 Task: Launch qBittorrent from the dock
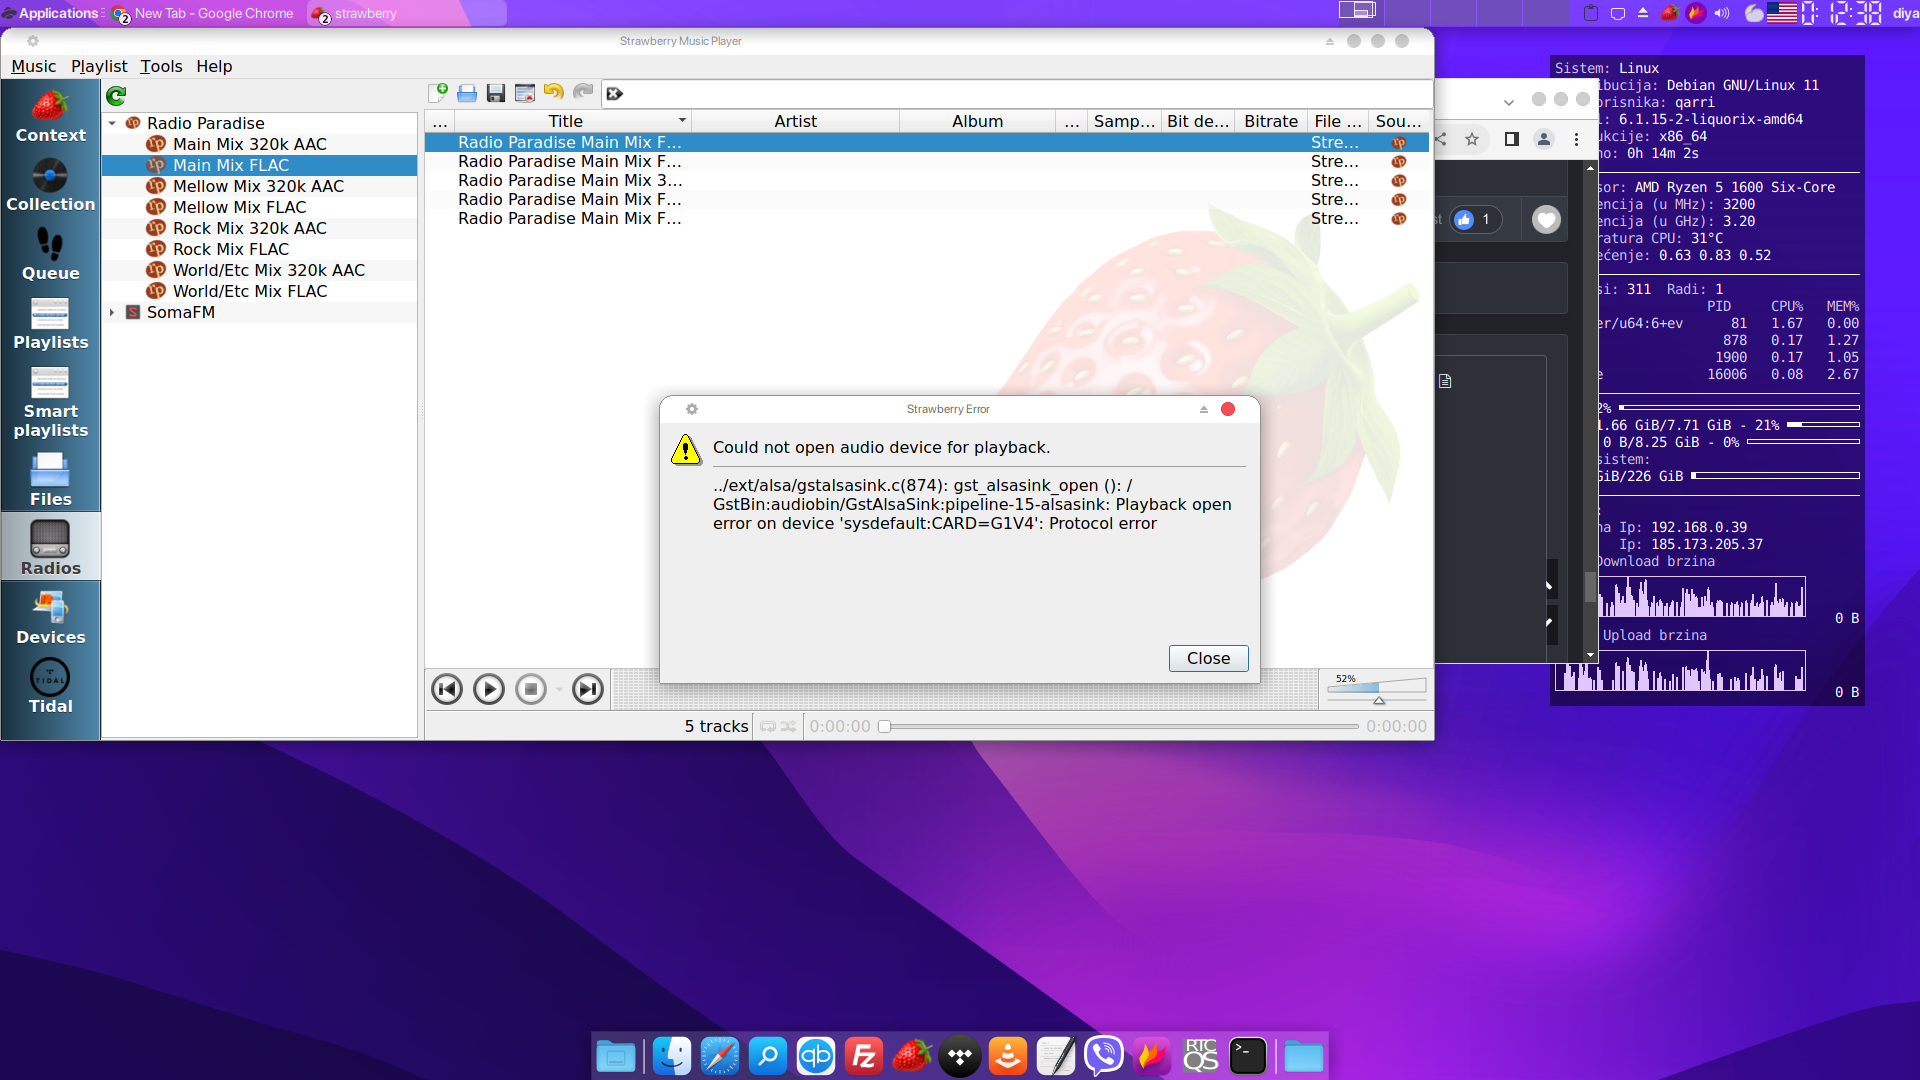coord(816,1056)
